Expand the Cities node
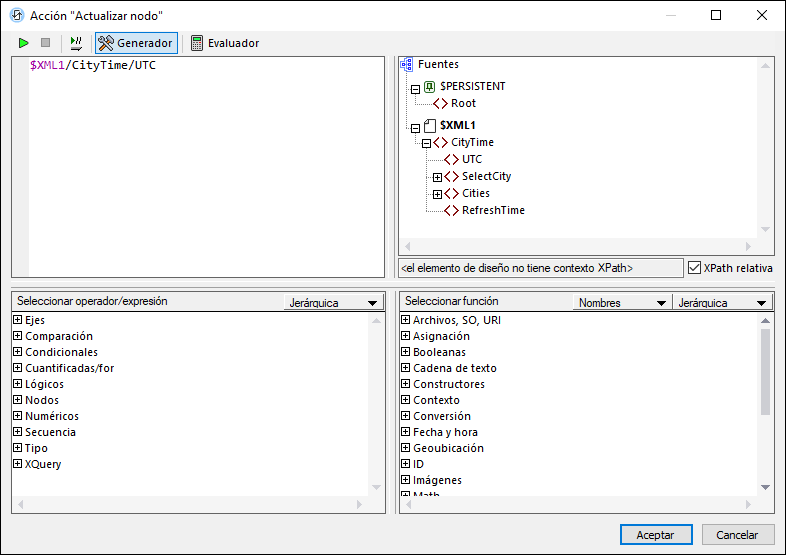The height and width of the screenshot is (555, 786). (437, 194)
